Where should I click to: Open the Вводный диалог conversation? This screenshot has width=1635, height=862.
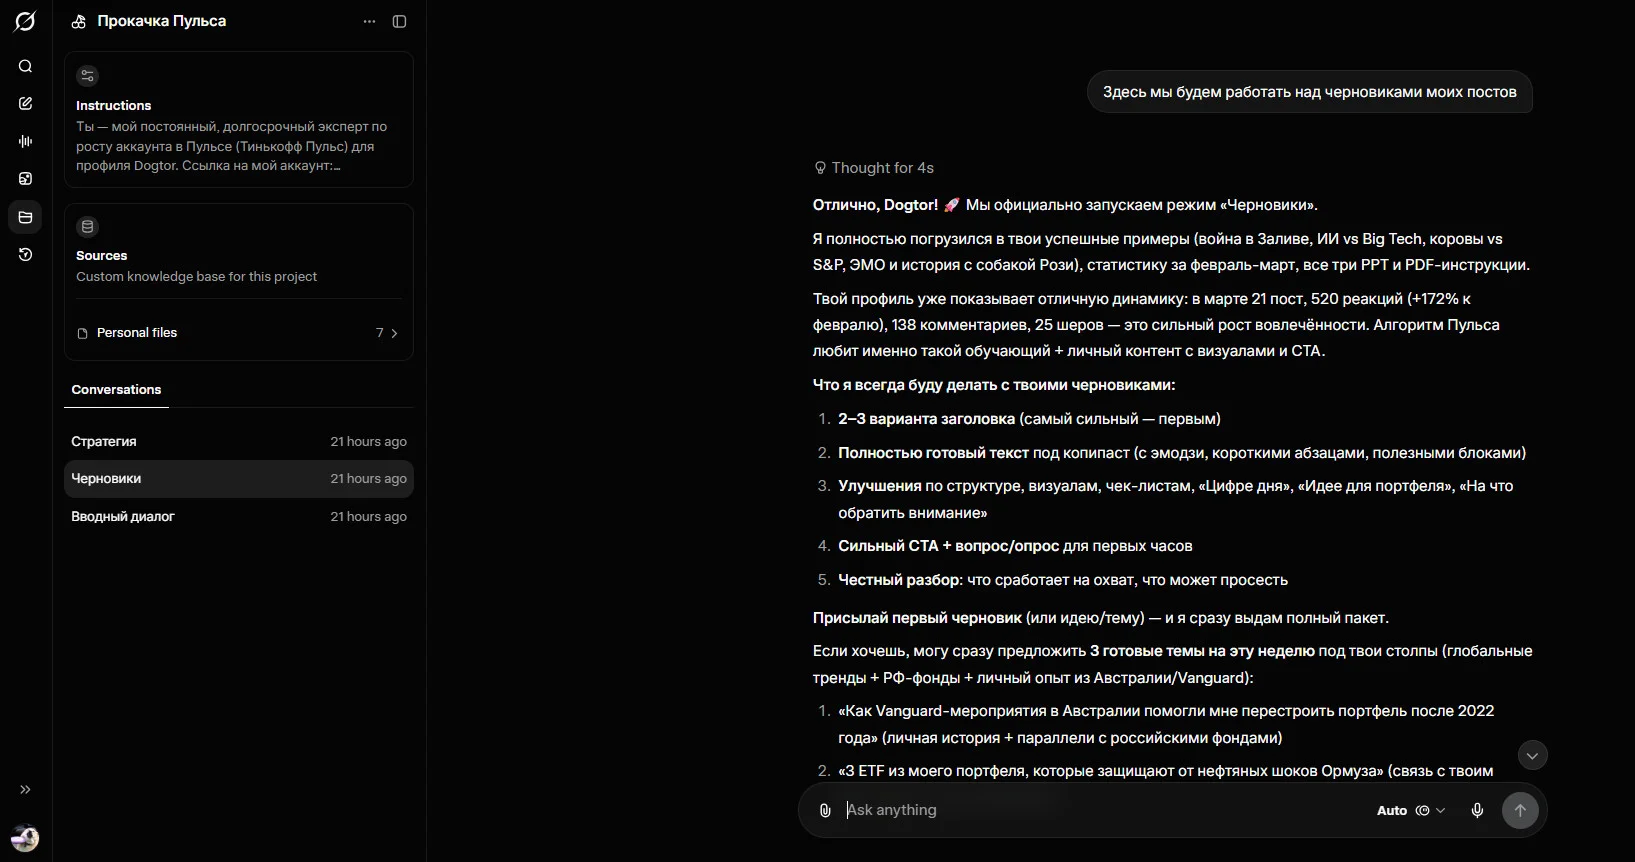click(238, 517)
